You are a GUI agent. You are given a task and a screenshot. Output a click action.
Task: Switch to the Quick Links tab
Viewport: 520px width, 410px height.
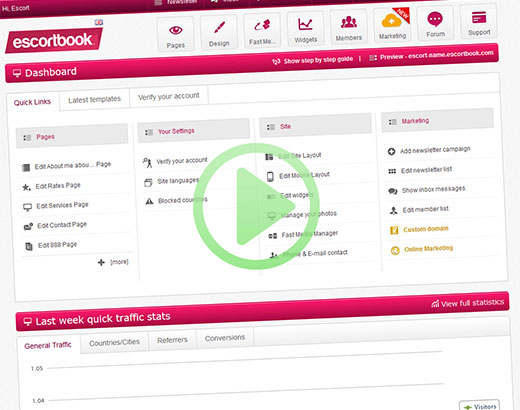(32, 102)
